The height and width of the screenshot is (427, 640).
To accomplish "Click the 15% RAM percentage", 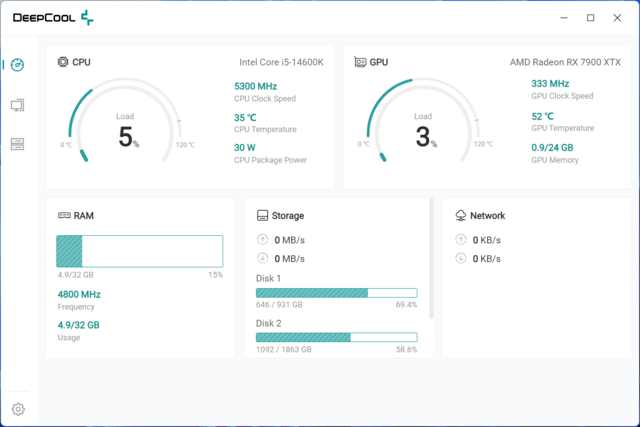I will pos(216,275).
